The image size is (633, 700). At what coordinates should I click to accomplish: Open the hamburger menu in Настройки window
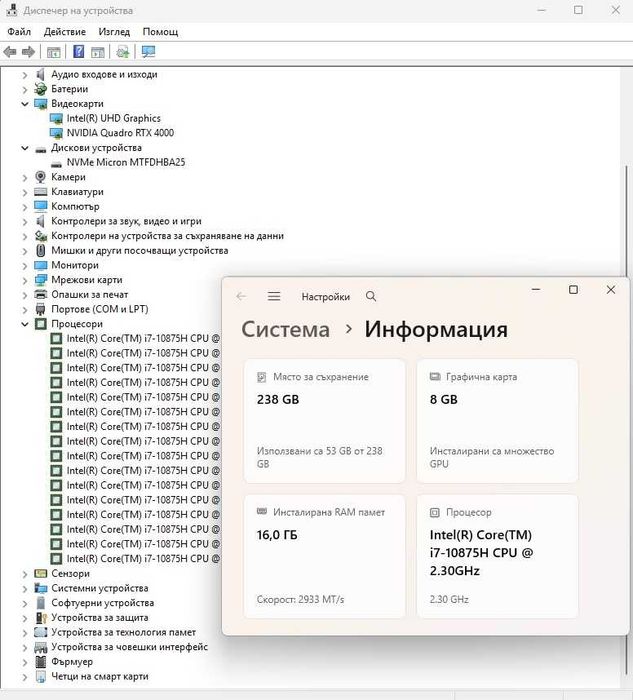274,296
